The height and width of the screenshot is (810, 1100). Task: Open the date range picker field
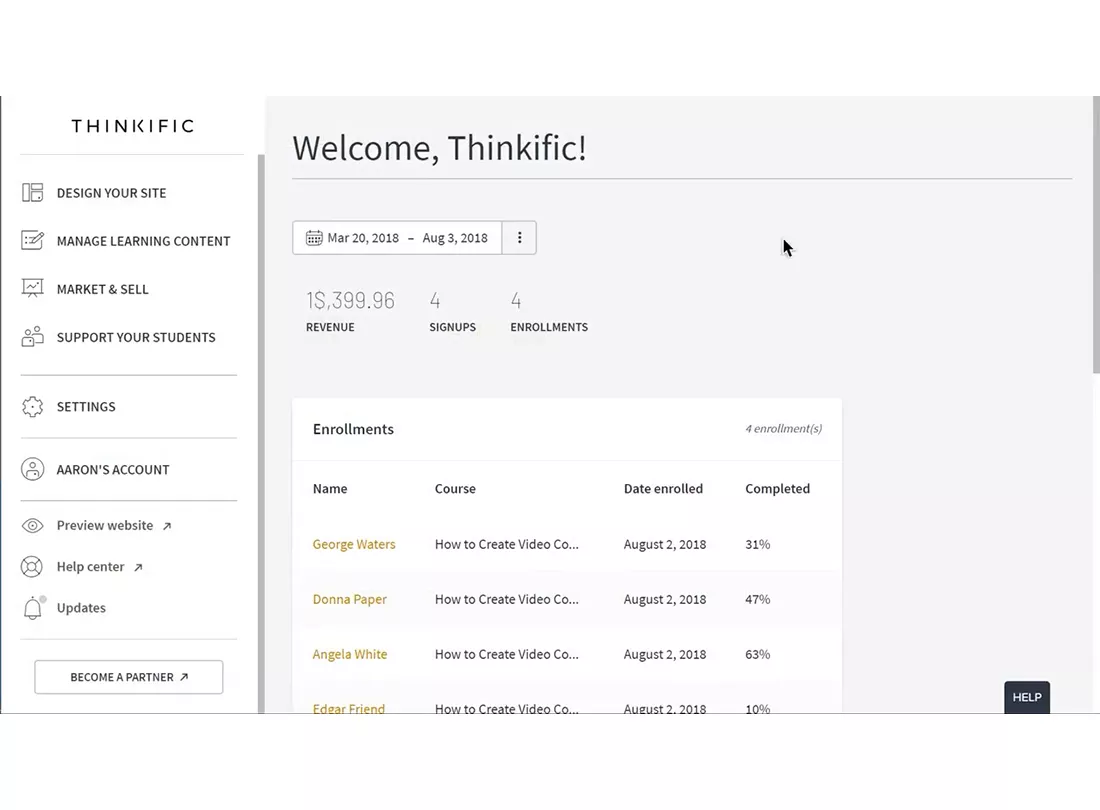point(397,238)
